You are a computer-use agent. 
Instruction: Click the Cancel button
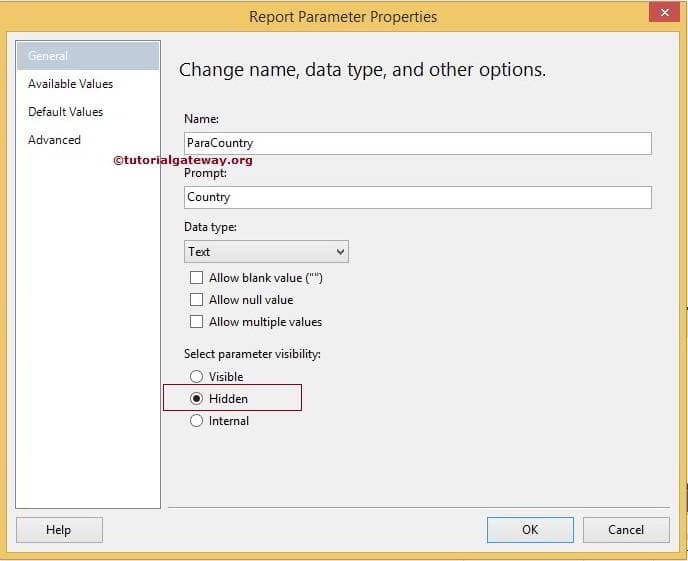click(x=626, y=530)
